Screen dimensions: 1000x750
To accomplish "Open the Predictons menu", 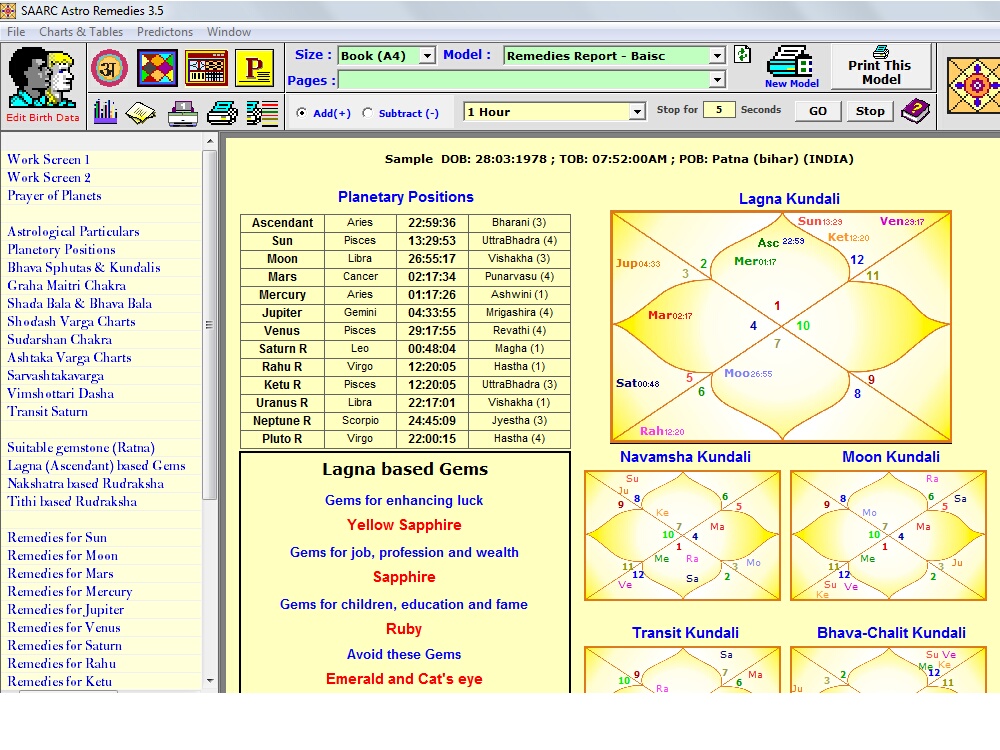I will click(x=165, y=32).
